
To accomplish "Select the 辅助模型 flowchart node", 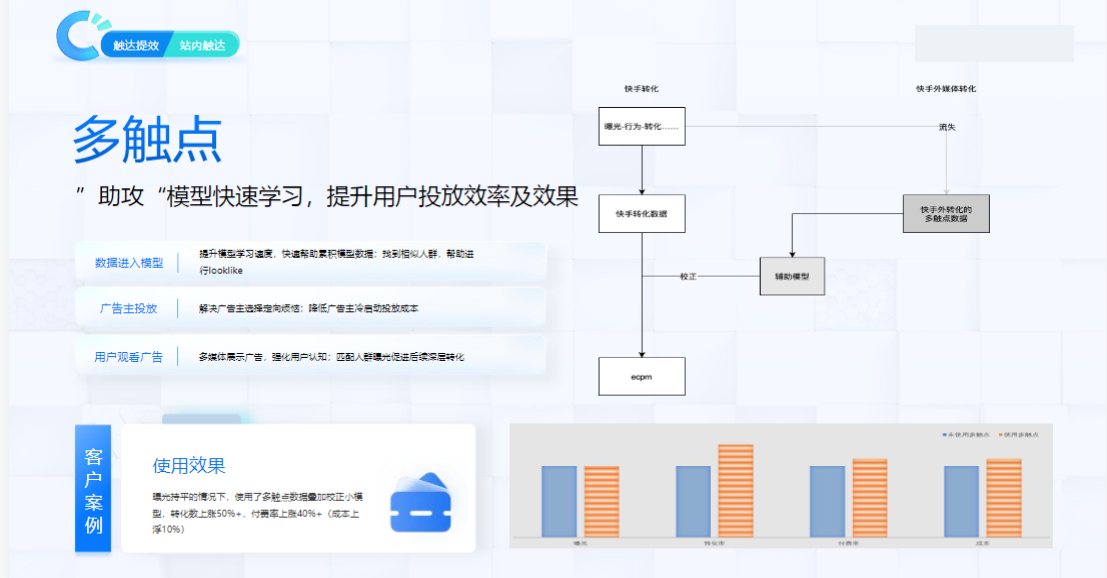I will [x=791, y=277].
